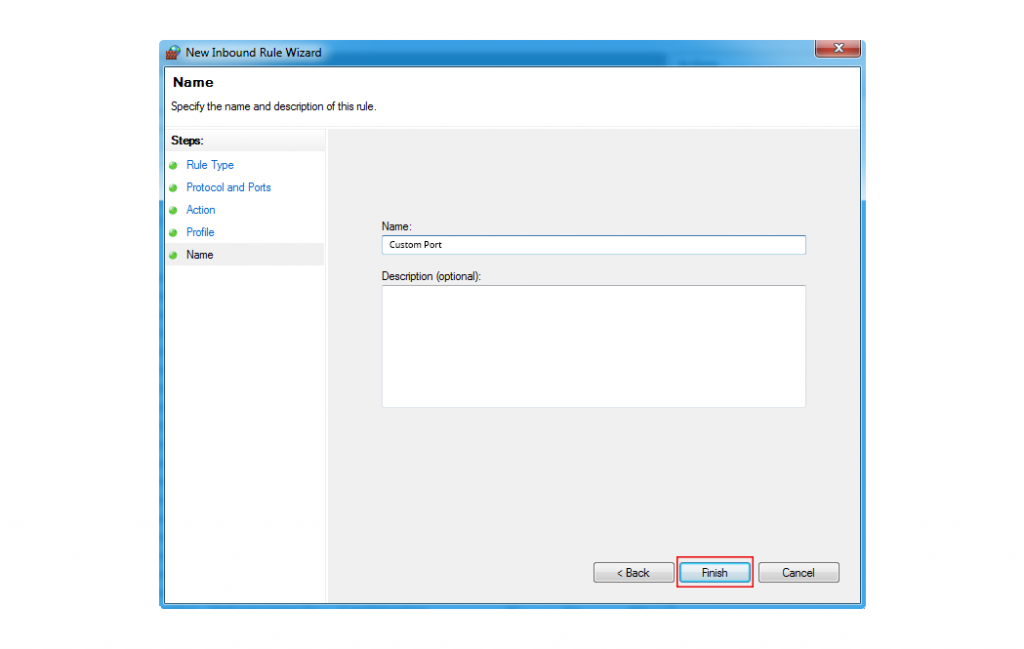Click the Back button

633,572
